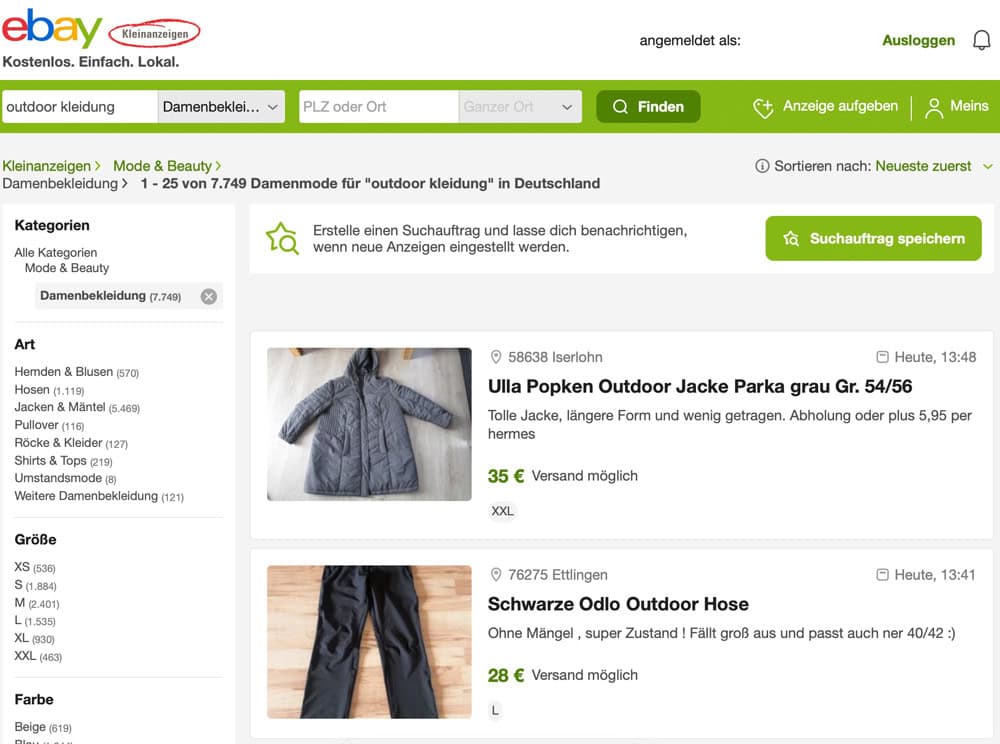Open Ulla Popken Outdoor Jacke Parka listing title
The image size is (1000, 744).
pos(700,386)
